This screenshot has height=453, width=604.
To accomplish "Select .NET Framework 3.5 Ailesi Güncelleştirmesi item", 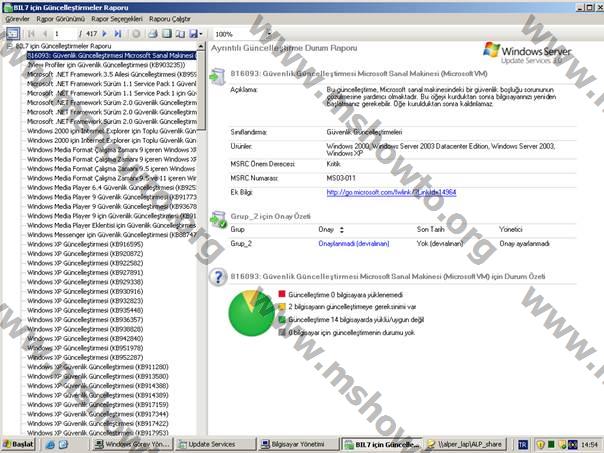I will 112,74.
